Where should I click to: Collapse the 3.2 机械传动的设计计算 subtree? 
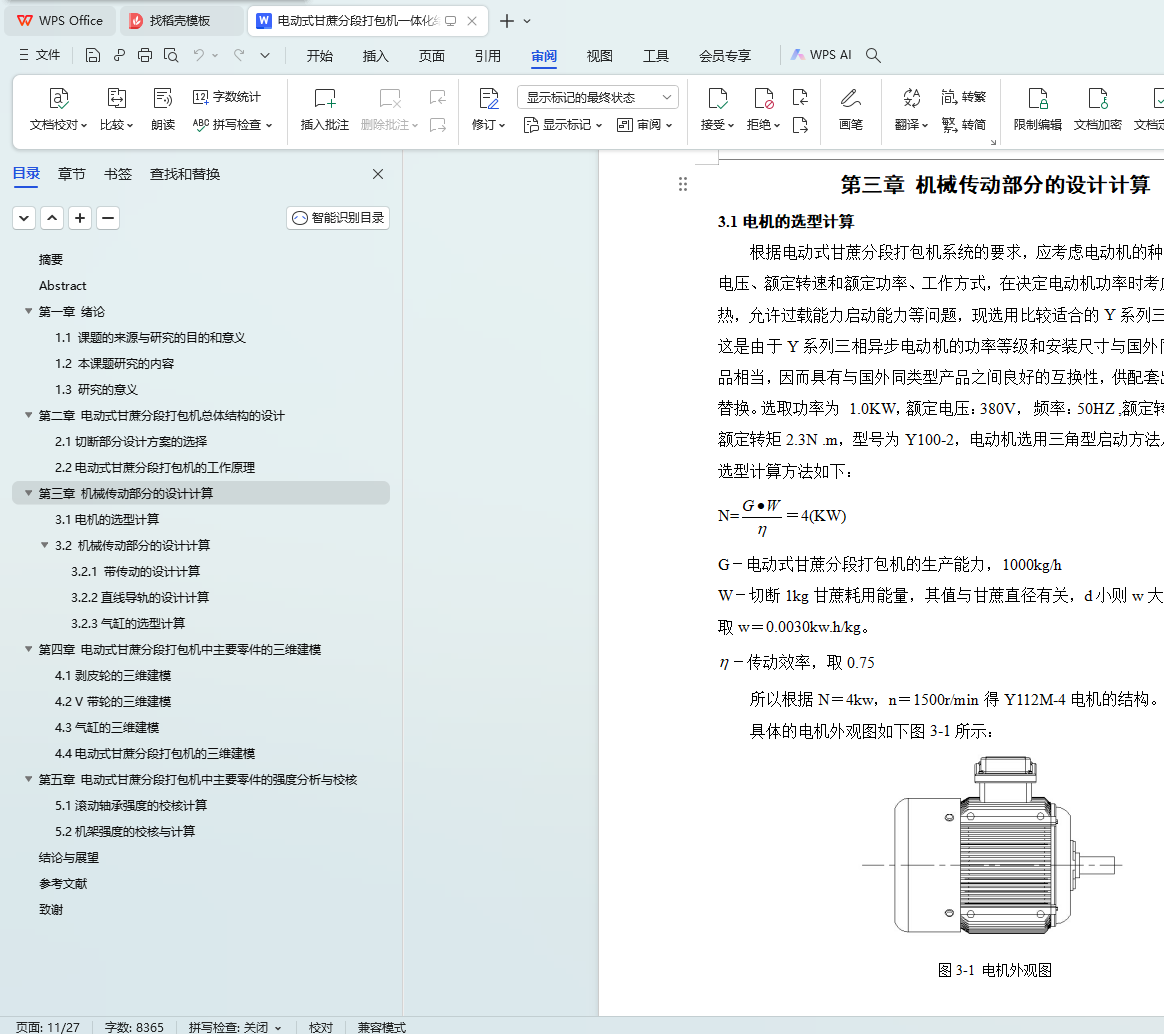(44, 546)
